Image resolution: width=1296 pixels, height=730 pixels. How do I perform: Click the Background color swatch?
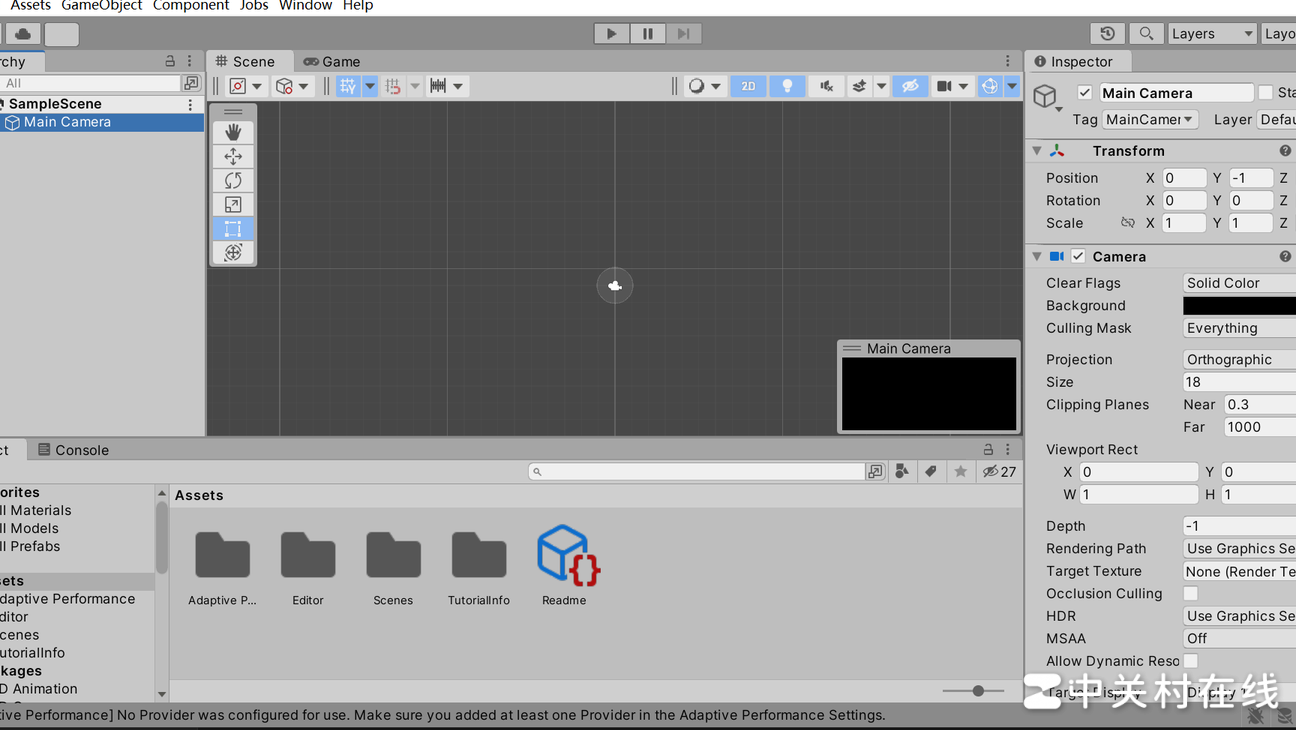coord(1238,306)
